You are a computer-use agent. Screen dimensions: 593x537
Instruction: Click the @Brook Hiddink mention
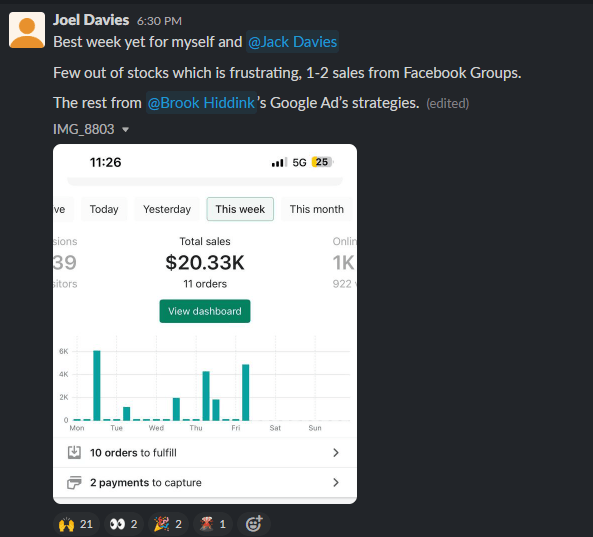(201, 103)
